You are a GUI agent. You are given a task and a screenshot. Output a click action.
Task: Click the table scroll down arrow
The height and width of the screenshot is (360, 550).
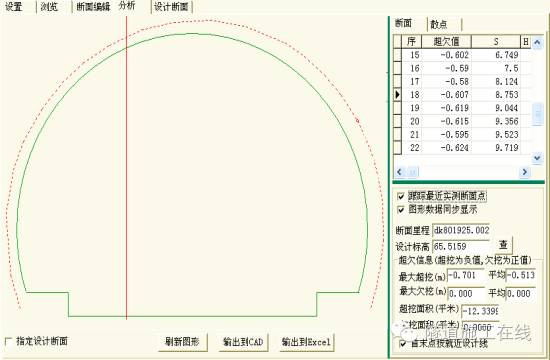(537, 158)
